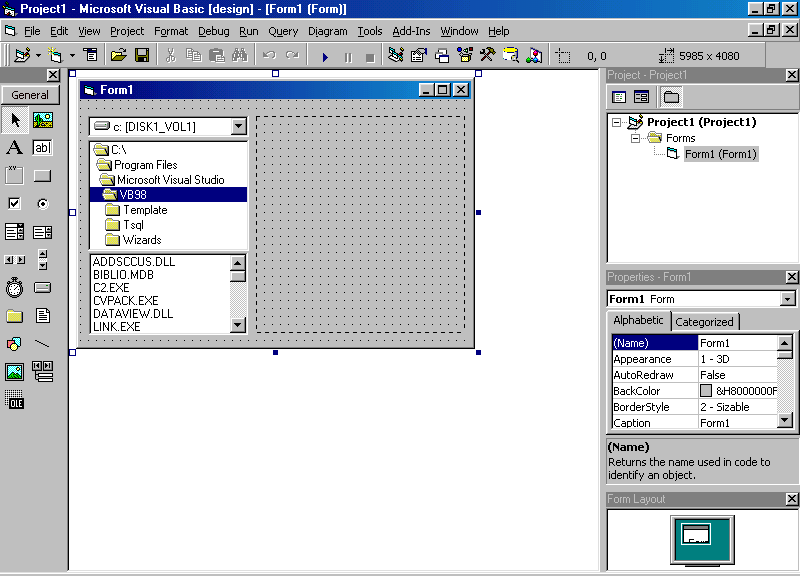Open the Project Explorer toolbar icon

click(395, 55)
